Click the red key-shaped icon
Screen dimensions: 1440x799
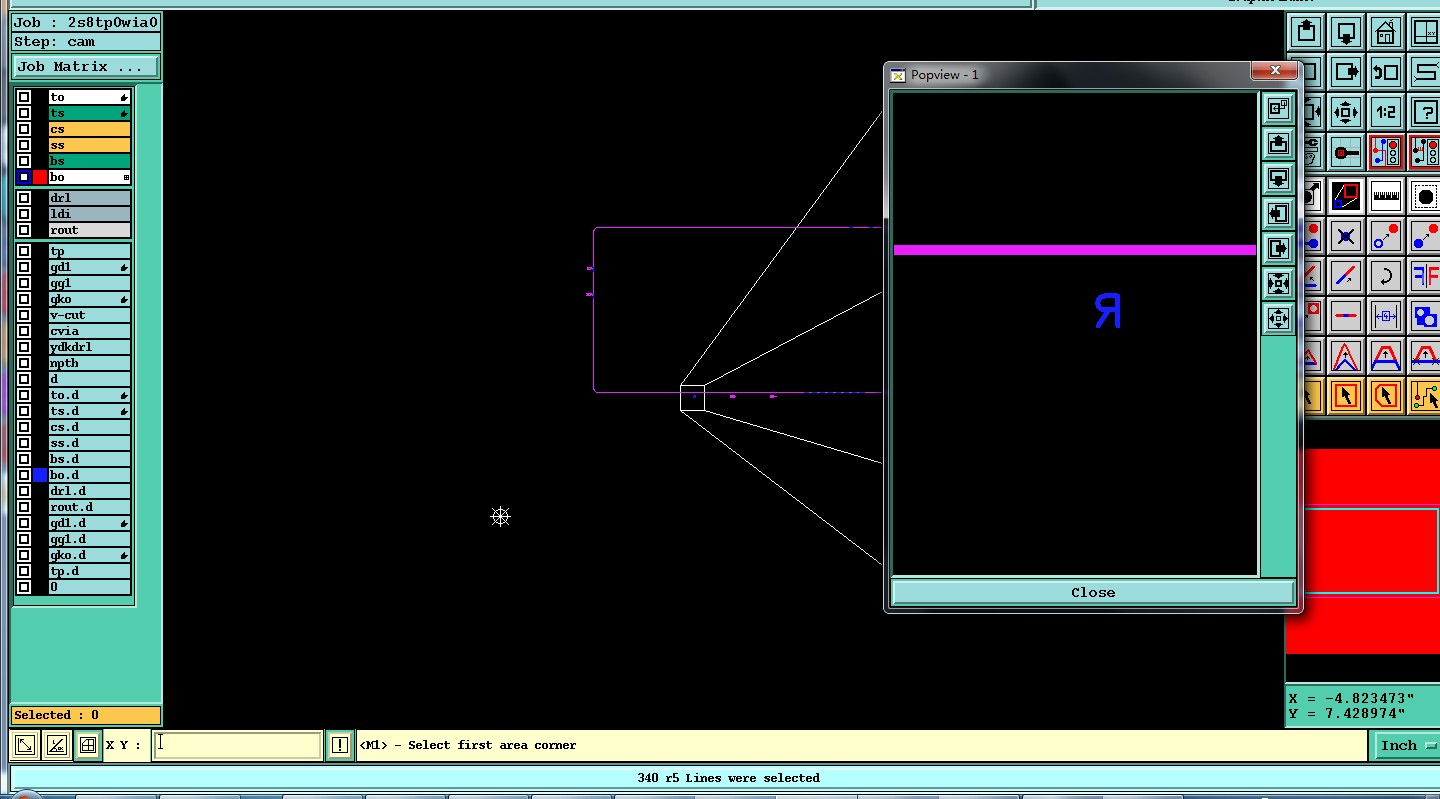[1346, 152]
